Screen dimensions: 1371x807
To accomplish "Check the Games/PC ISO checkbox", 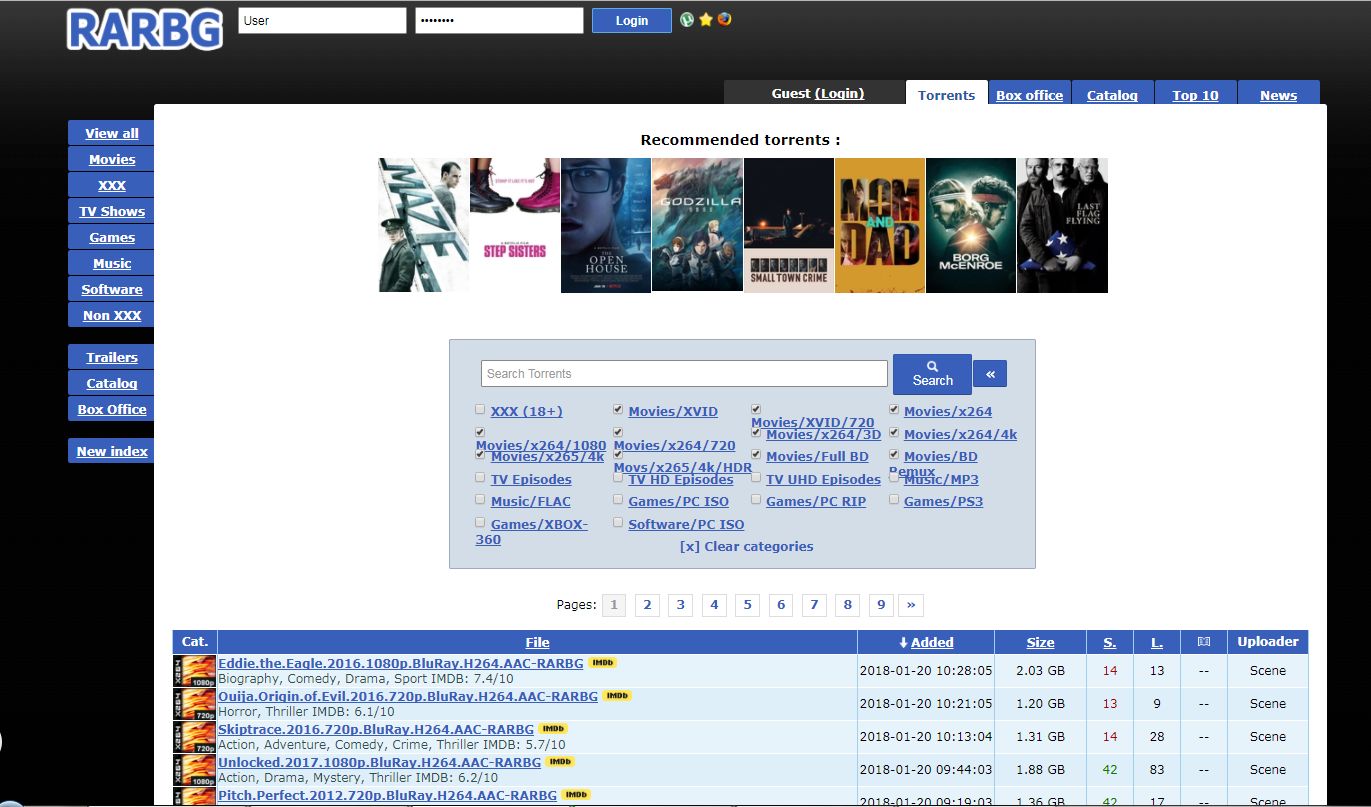I will tap(618, 499).
